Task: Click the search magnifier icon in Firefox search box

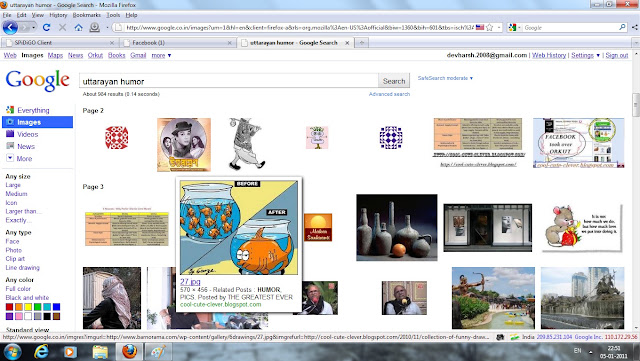Action: pos(622,27)
